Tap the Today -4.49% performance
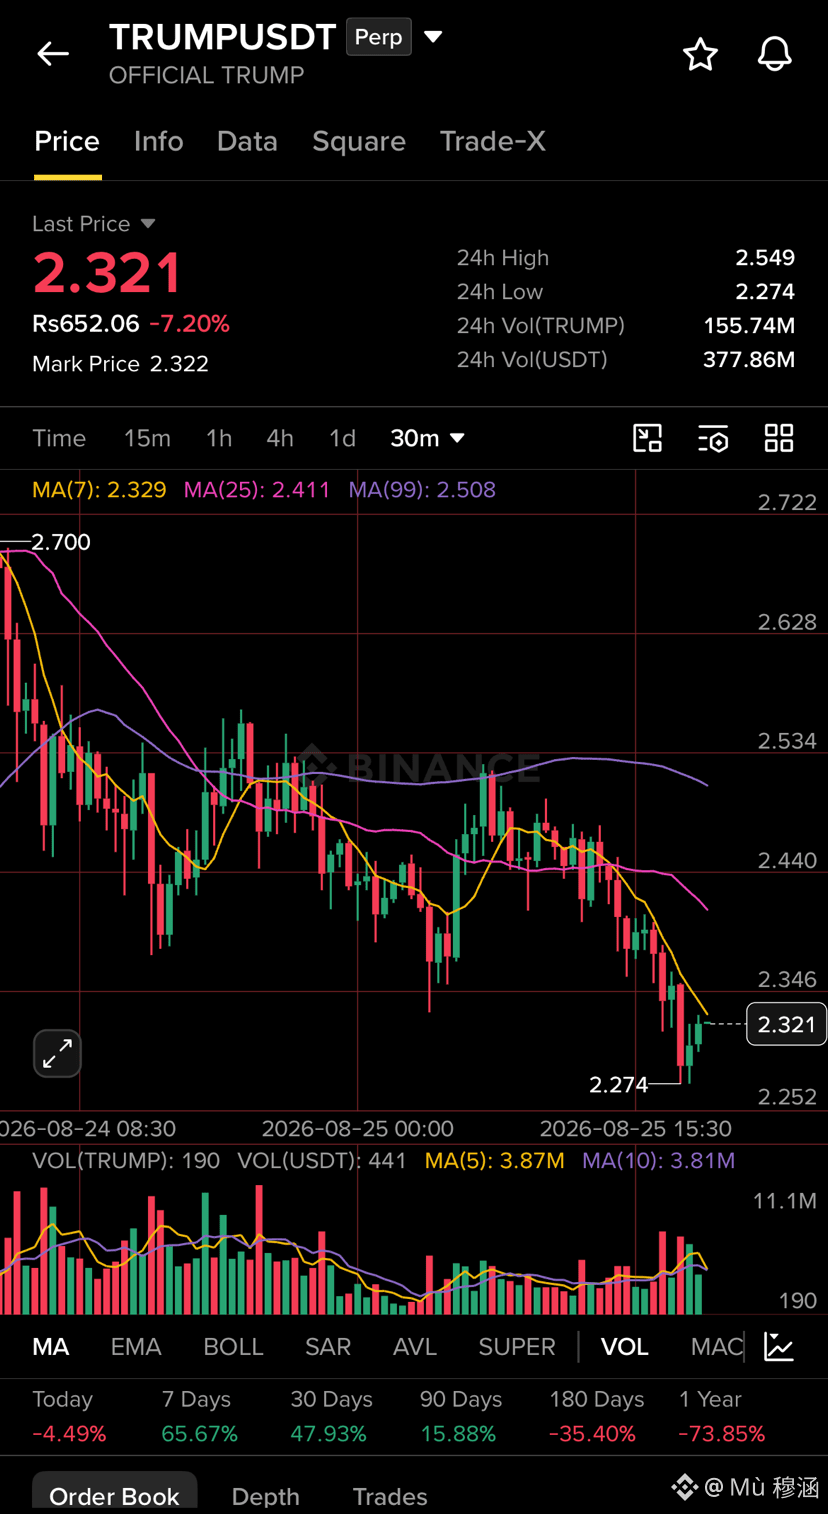 (x=69, y=1417)
